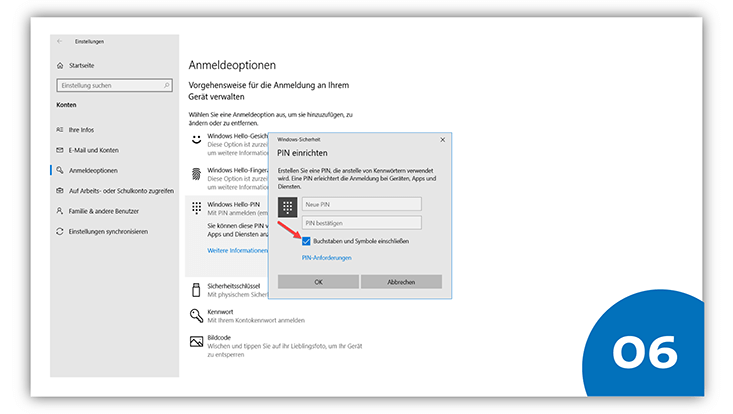The width and height of the screenshot is (733, 414).
Task: Click the Bildcode picture icon
Action: tap(196, 342)
